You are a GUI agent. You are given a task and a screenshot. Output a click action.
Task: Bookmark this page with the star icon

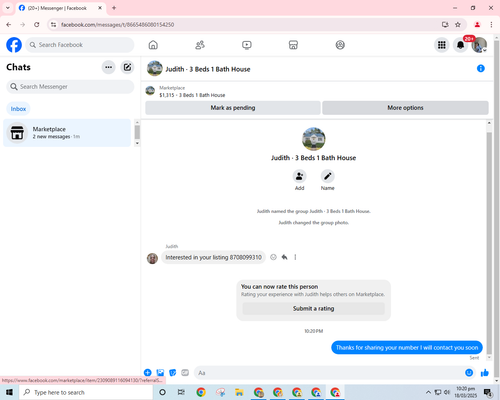[458, 25]
